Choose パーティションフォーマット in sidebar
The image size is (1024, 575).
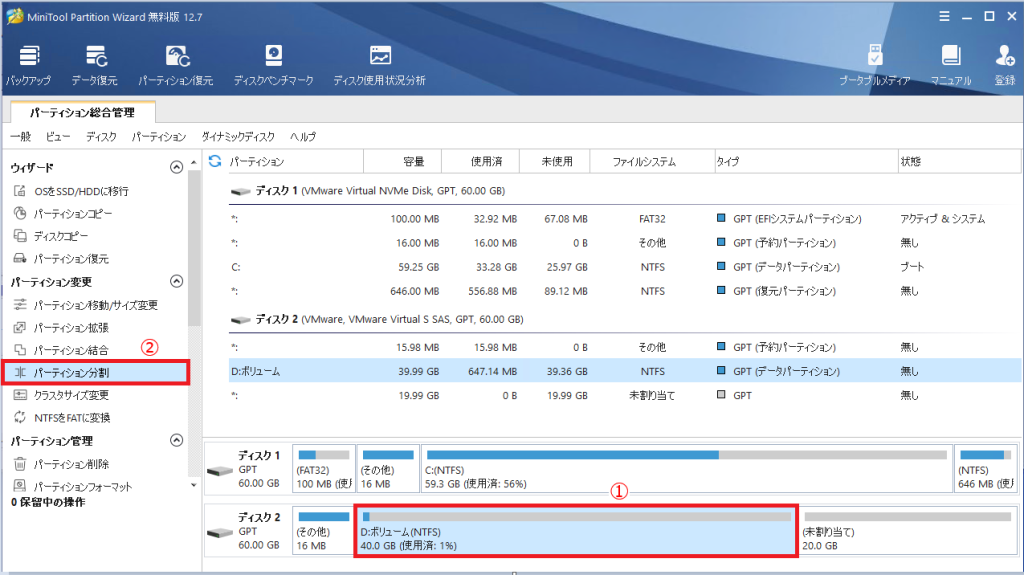click(74, 487)
